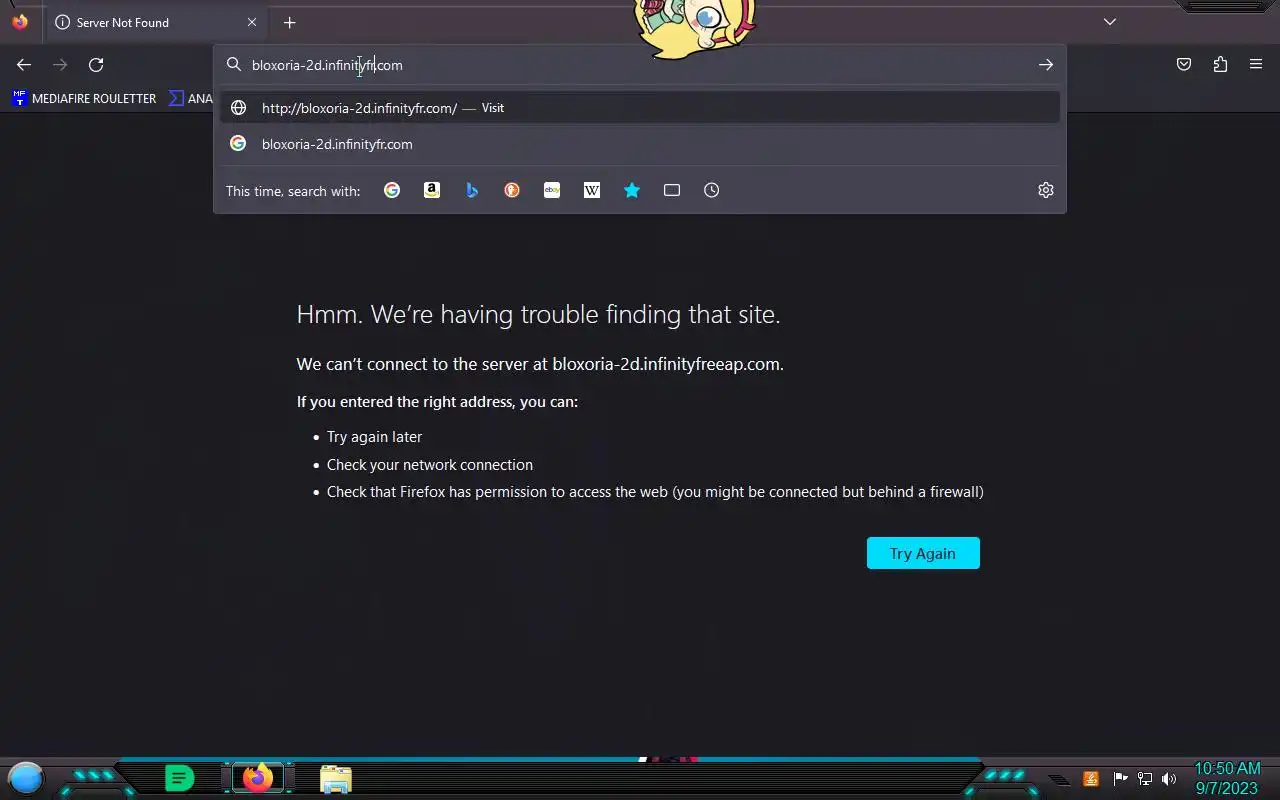Open the Extensions puzzle icon
The image size is (1280, 800).
coord(1220,65)
